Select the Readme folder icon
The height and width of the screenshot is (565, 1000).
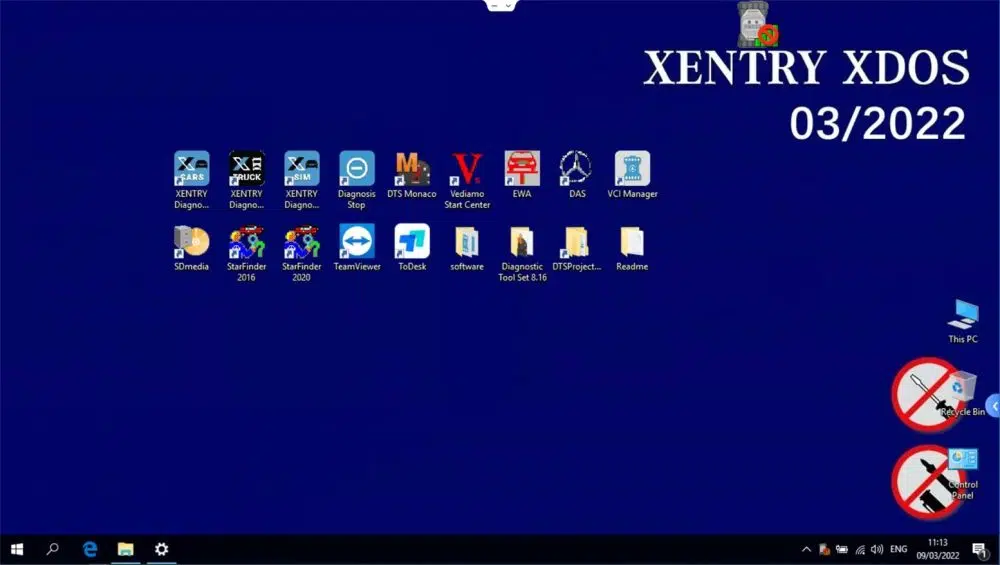tap(632, 248)
